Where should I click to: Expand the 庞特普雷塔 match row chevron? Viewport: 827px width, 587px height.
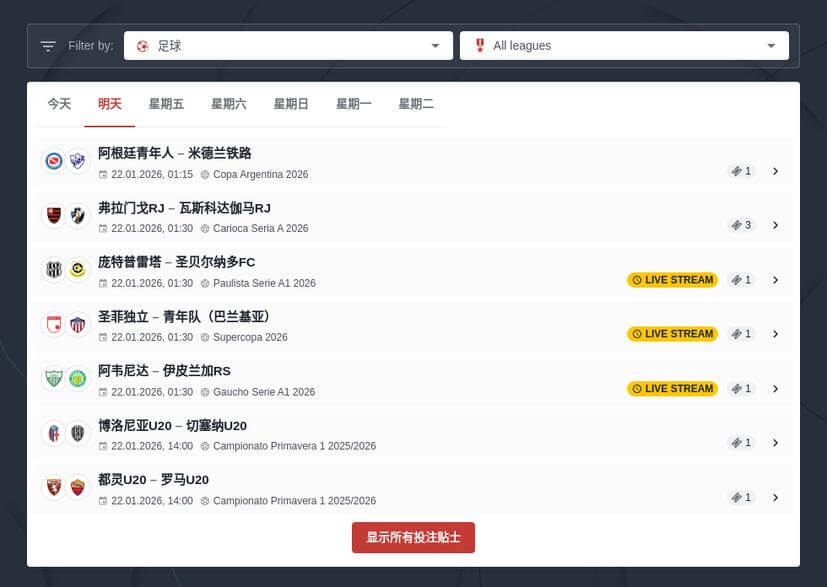pos(776,280)
